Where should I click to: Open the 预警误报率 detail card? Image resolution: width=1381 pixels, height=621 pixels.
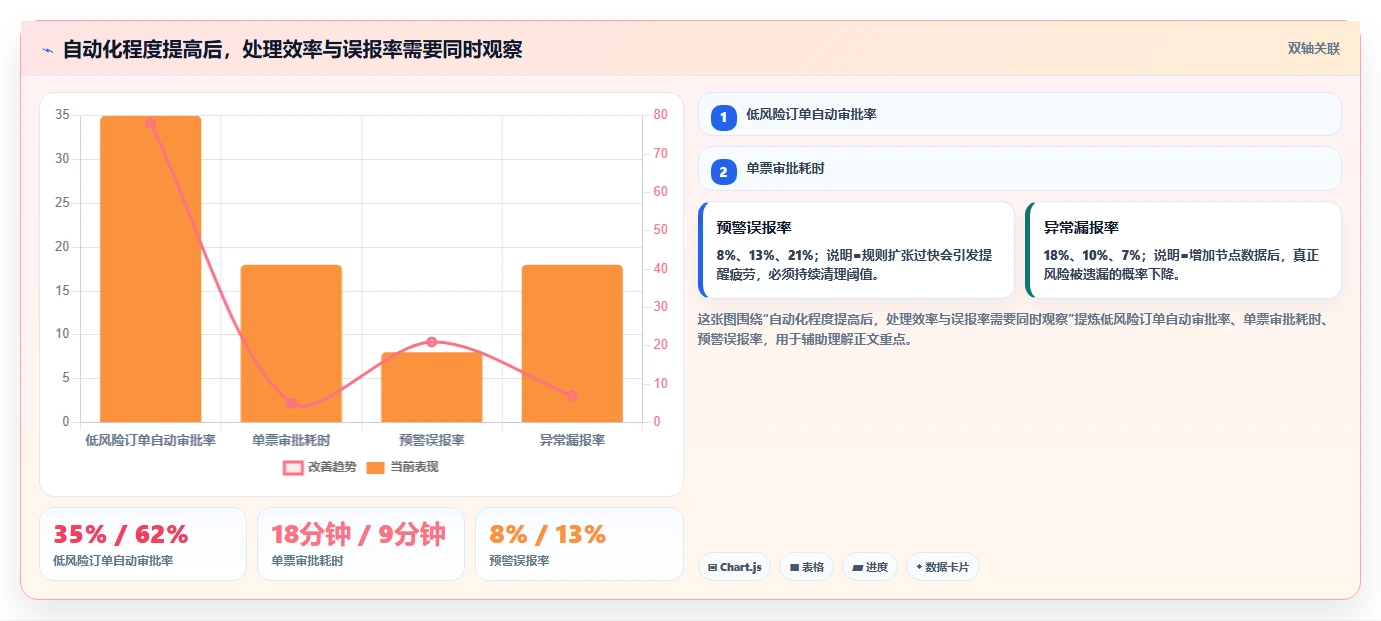[857, 250]
